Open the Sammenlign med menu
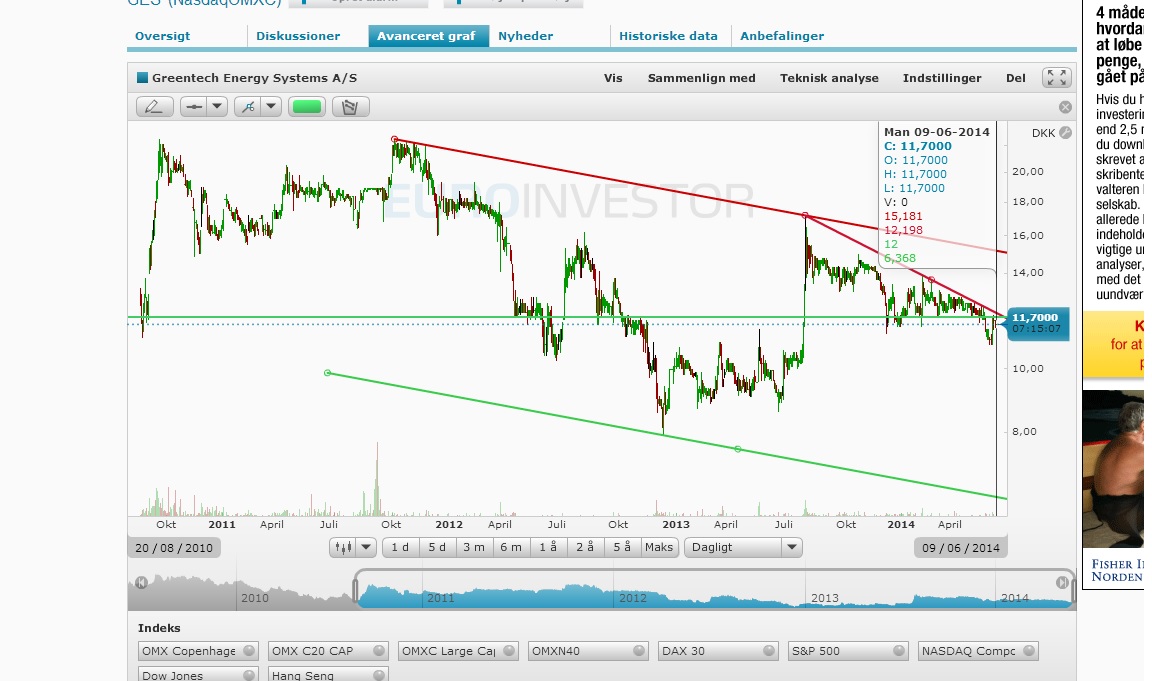Image resolution: width=1152 pixels, height=681 pixels. click(x=701, y=78)
